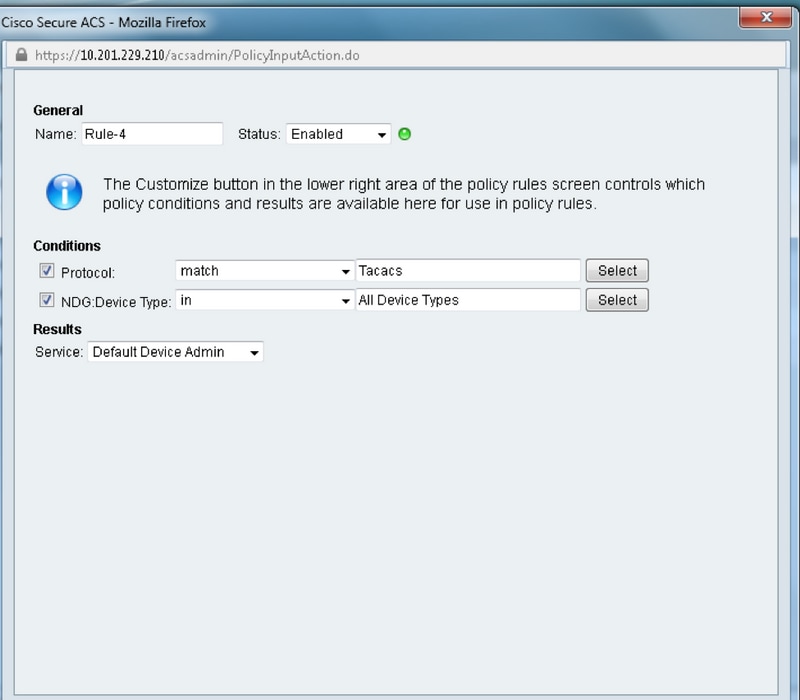This screenshot has height=700, width=800.
Task: Open the Protocol operator dropdown showing match
Action: [265, 270]
